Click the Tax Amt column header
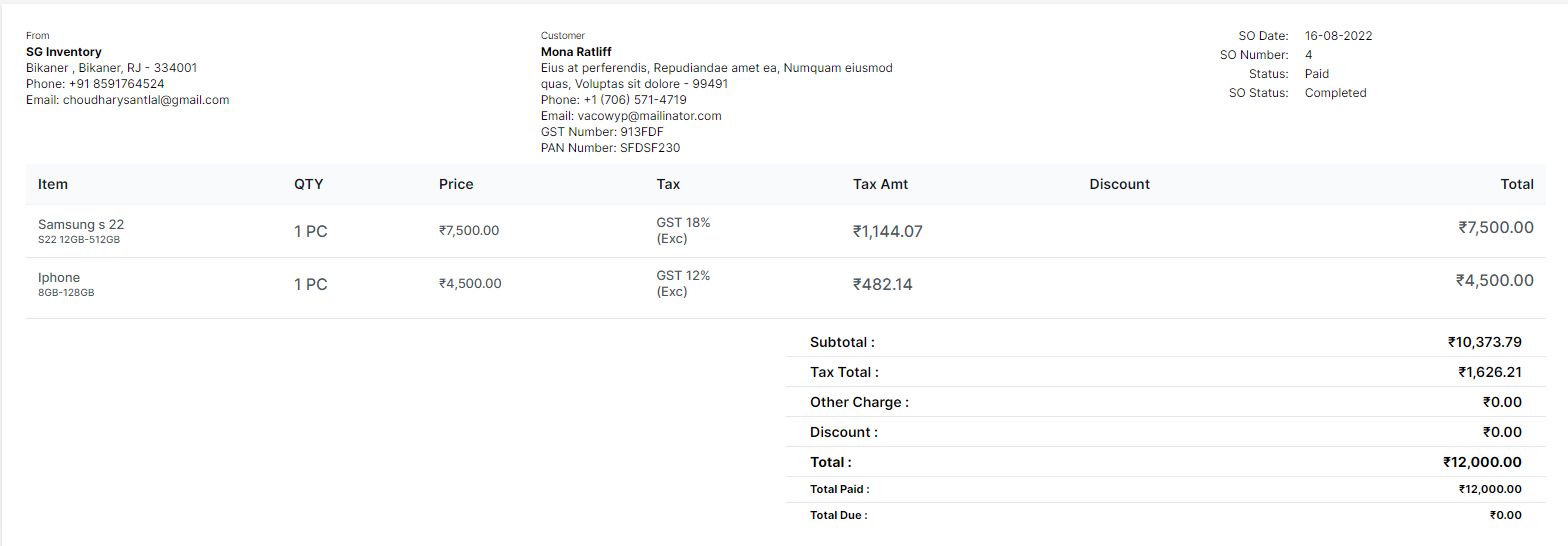This screenshot has height=546, width=1568. (x=880, y=184)
